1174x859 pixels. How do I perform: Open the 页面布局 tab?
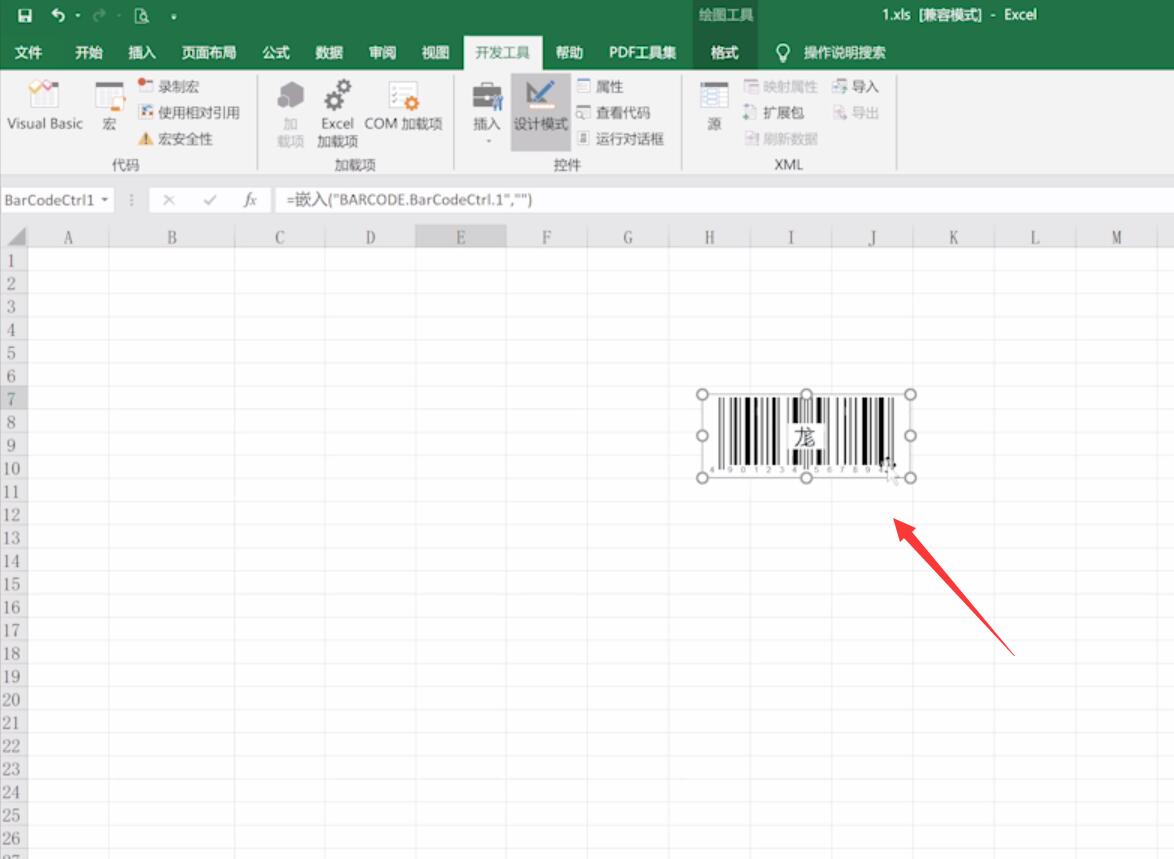(209, 52)
